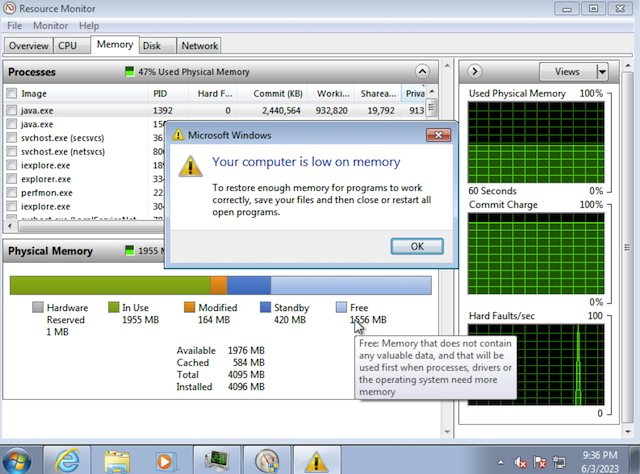640x474 pixels.
Task: Click the network tray icon
Action: (559, 462)
